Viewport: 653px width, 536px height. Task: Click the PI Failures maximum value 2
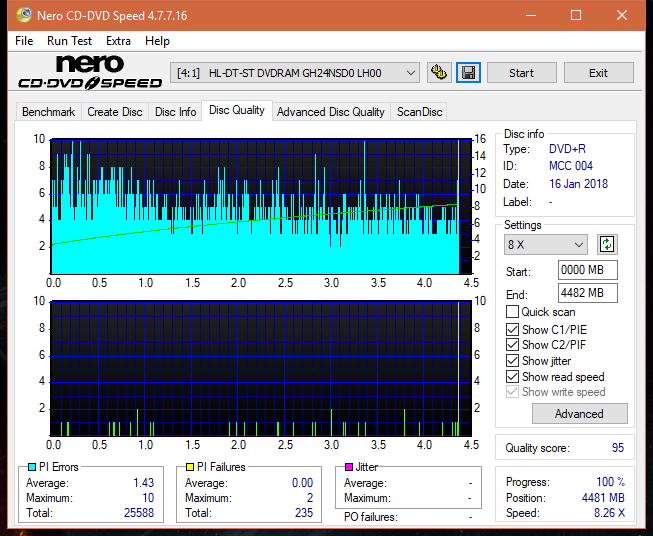click(310, 498)
